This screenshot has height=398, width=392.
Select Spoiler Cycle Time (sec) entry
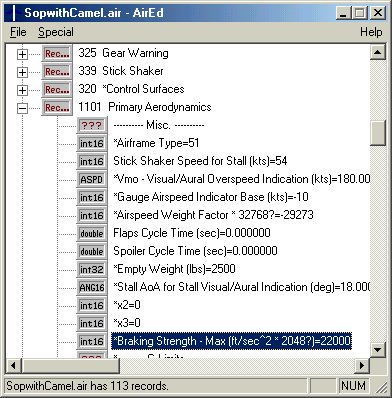pos(195,251)
